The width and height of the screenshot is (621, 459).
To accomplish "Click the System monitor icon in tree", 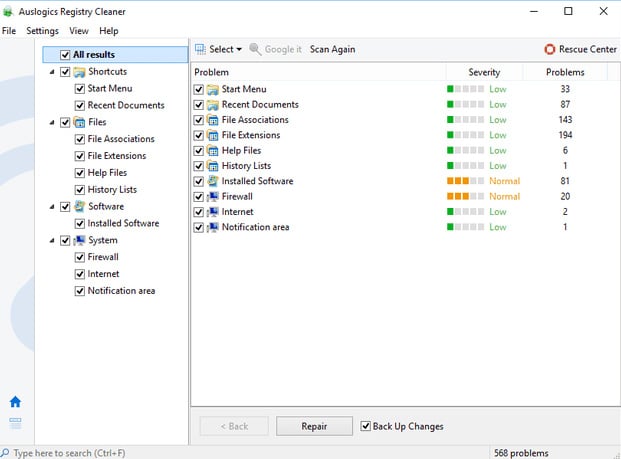I will pos(79,240).
